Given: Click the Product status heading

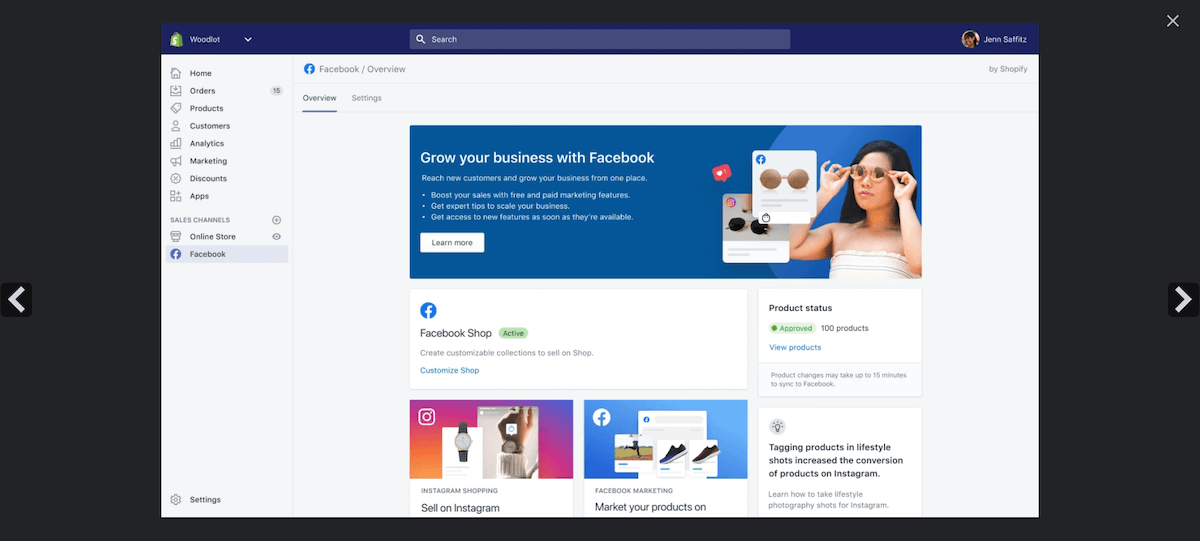Looking at the screenshot, I should pos(801,308).
